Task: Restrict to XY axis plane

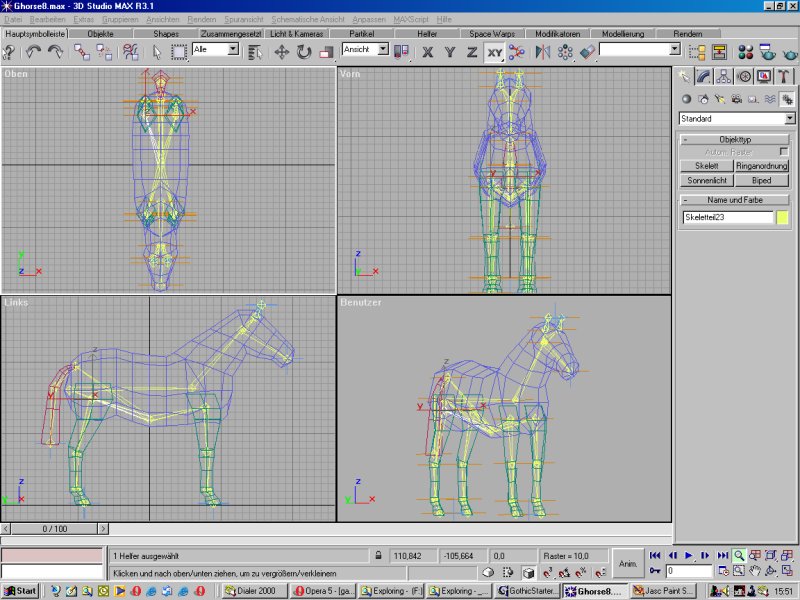Action: coord(494,51)
